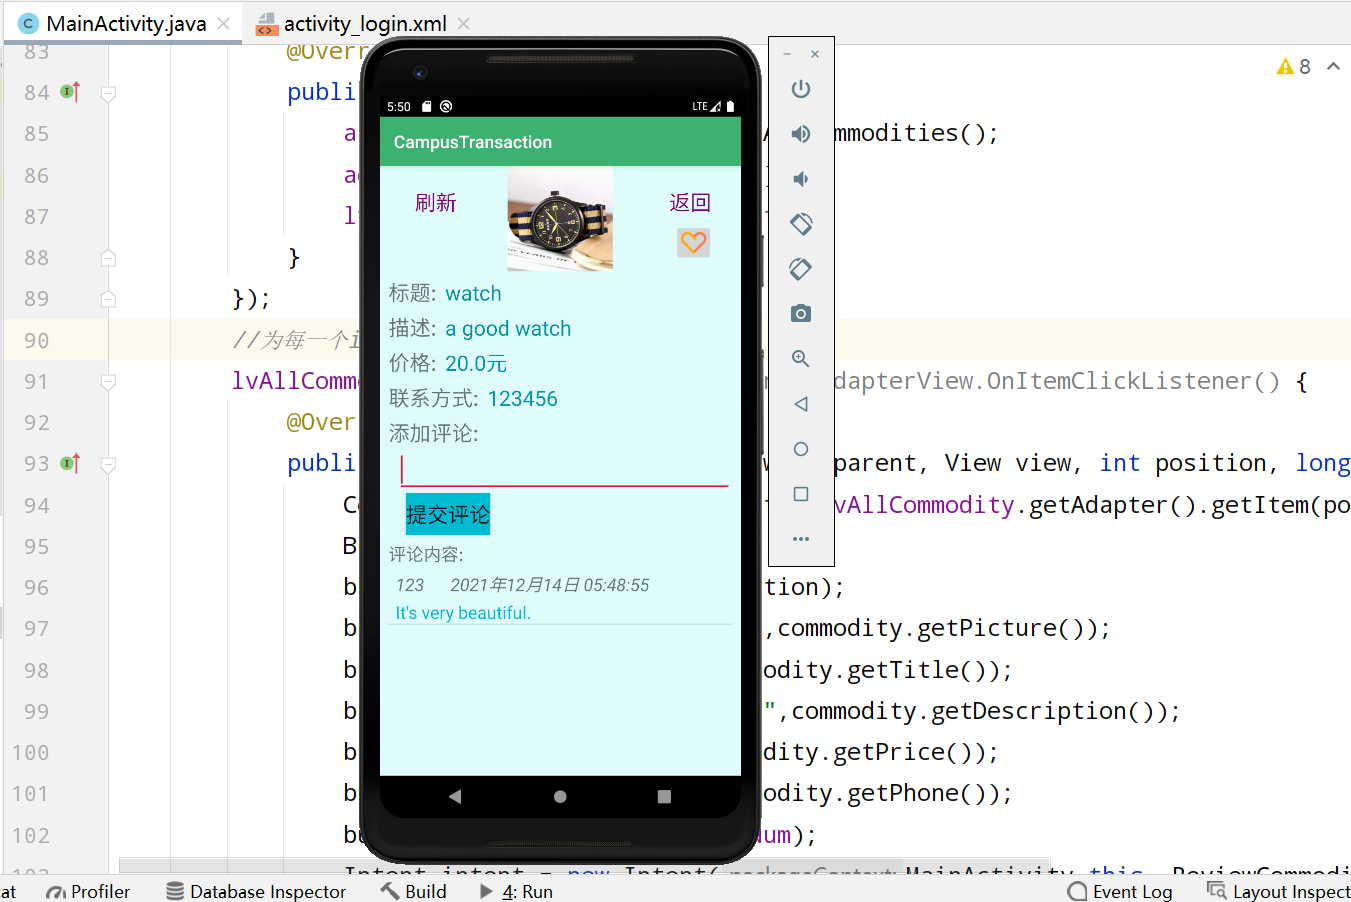Click getDescription() call on line 99
The width and height of the screenshot is (1351, 902).
(1049, 711)
